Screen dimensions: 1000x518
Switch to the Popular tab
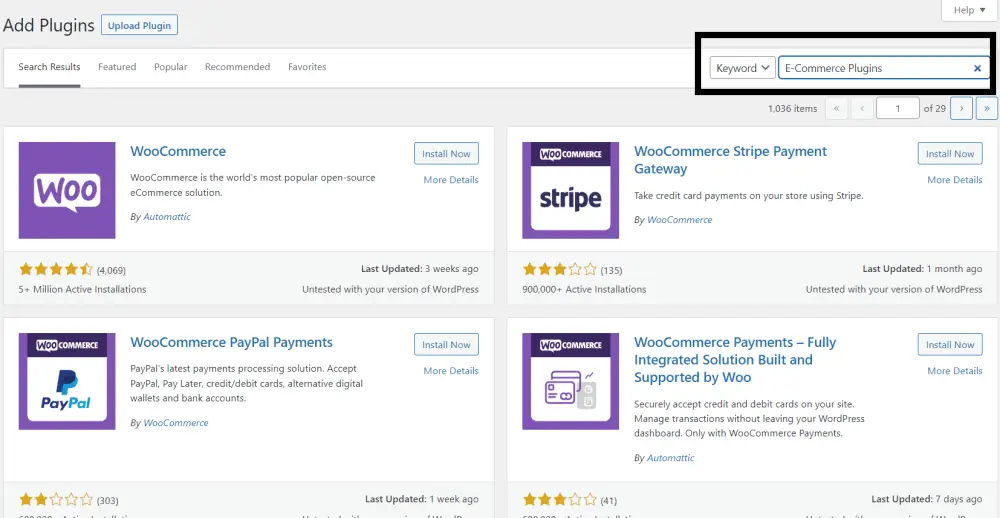pos(171,67)
